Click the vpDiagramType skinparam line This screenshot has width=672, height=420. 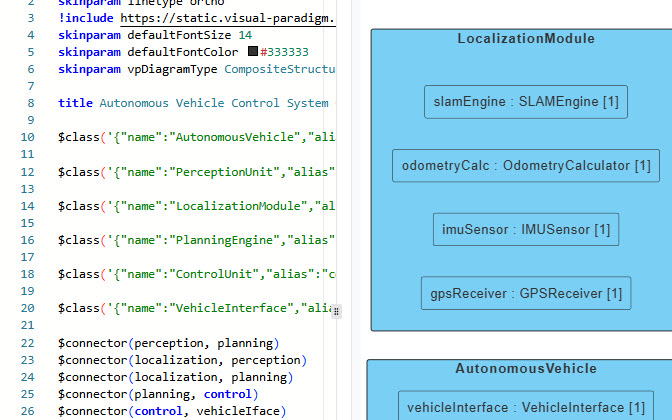[196, 69]
